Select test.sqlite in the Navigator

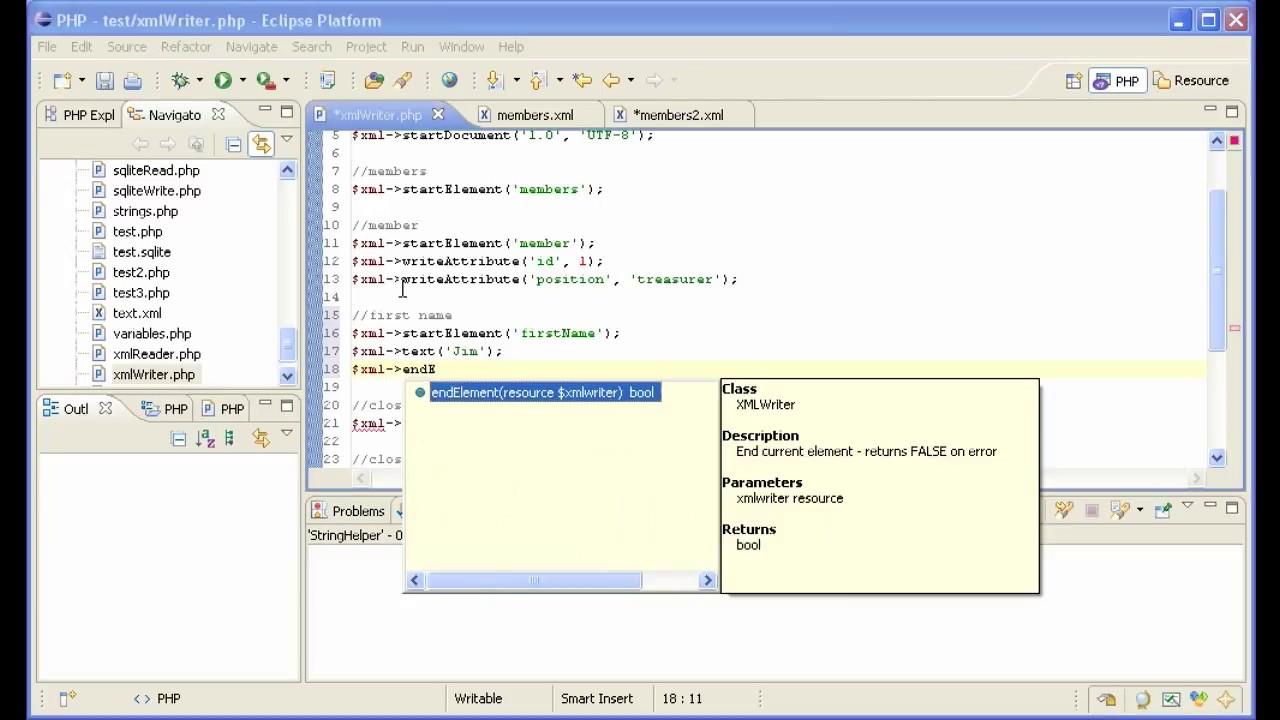point(141,252)
